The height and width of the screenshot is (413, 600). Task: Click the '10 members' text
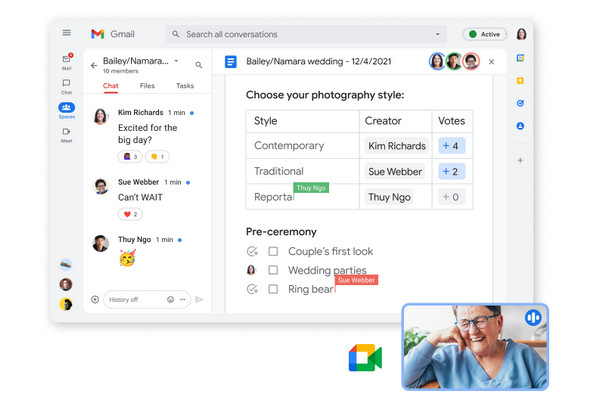121,71
